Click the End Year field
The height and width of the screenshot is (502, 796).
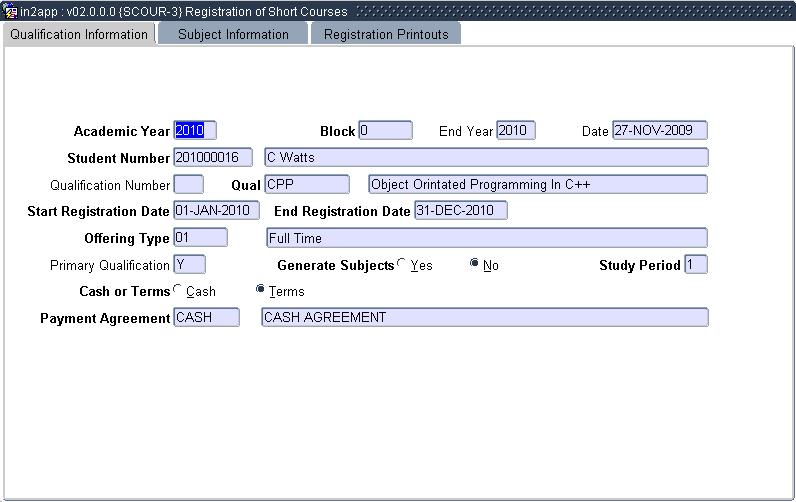[515, 130]
